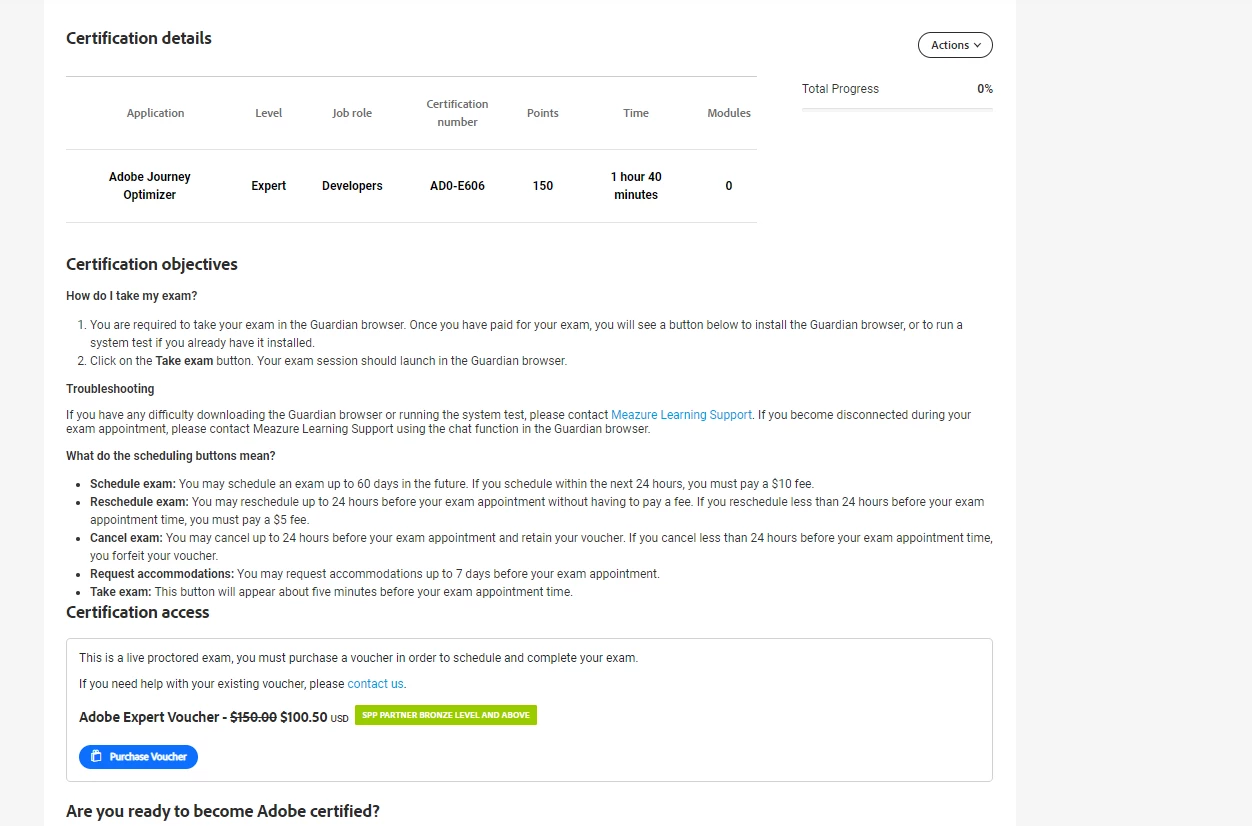This screenshot has height=826, width=1252.
Task: Click the 'Certification details' heading
Action: click(x=139, y=38)
